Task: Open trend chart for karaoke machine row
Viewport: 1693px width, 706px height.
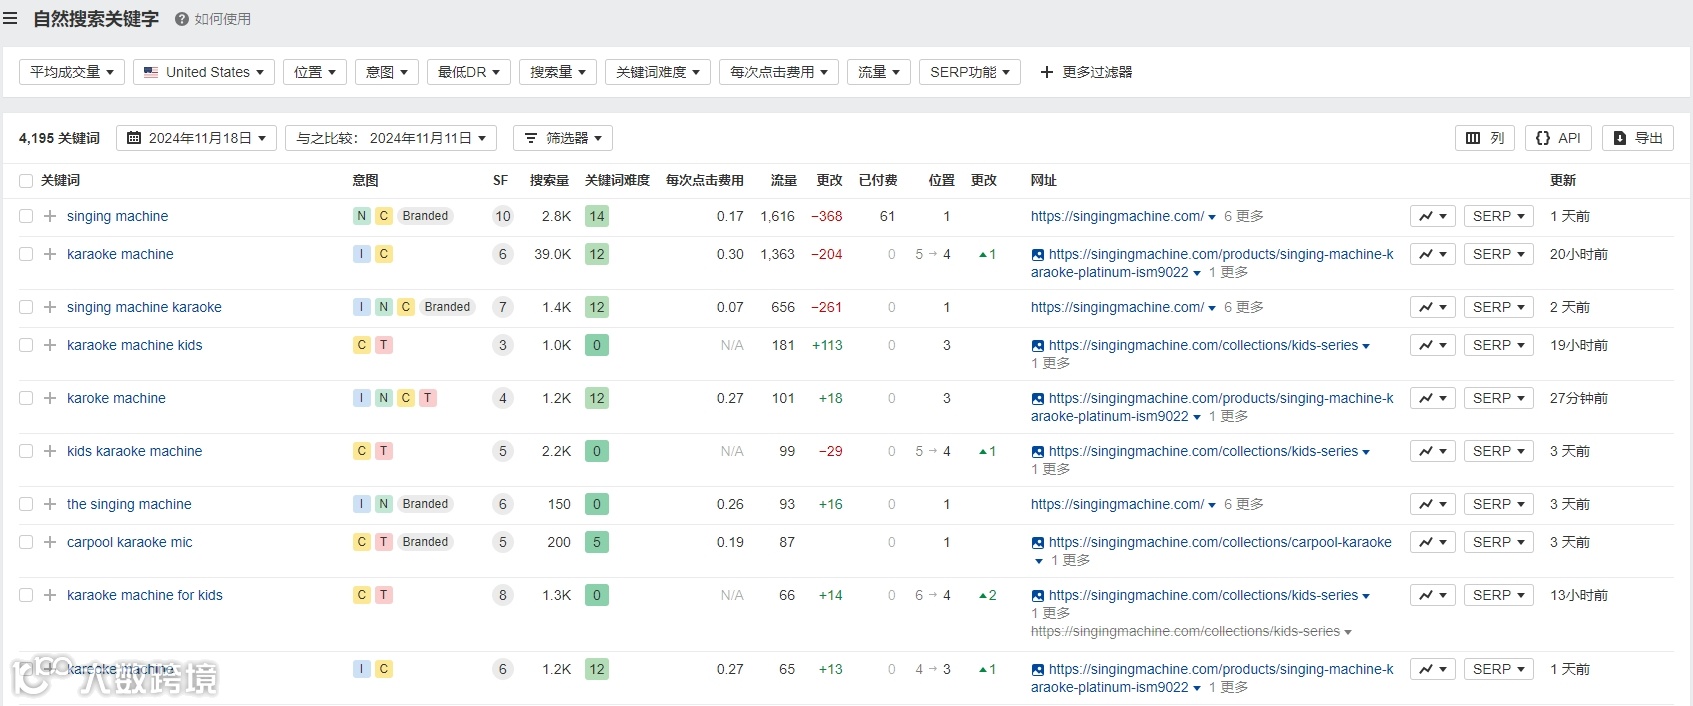Action: (x=1432, y=254)
